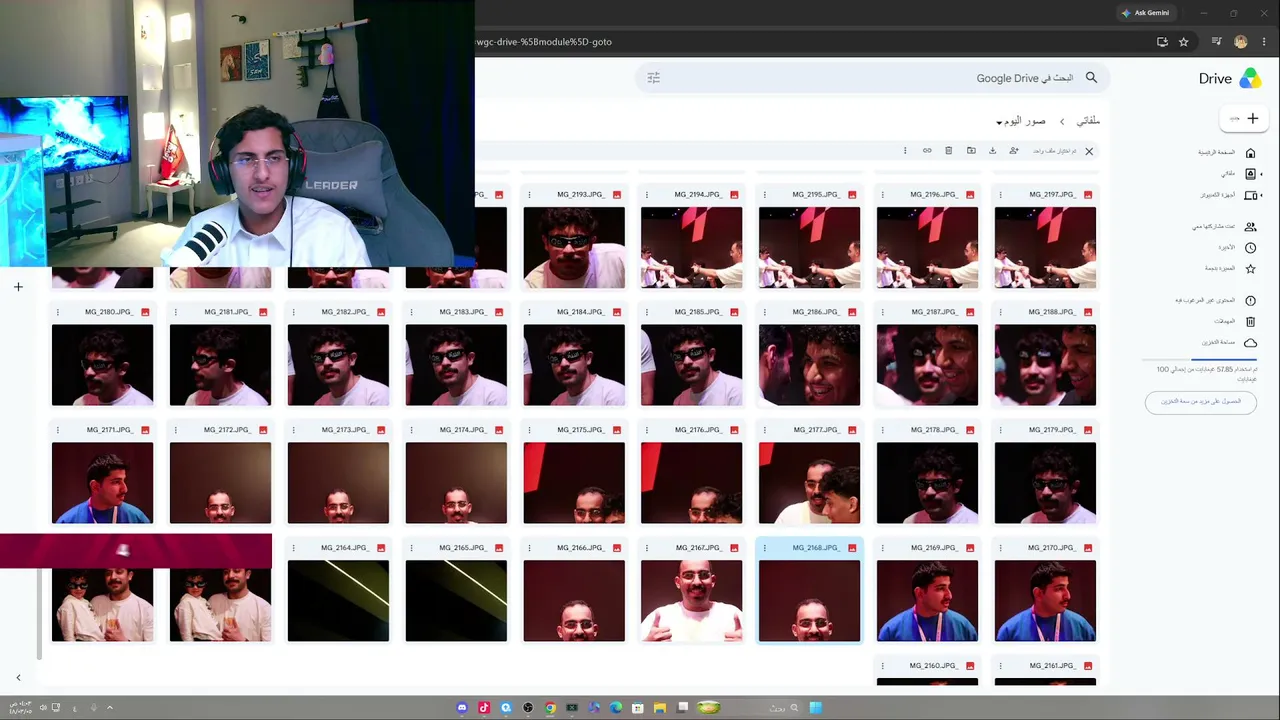Image resolution: width=1280 pixels, height=720 pixels.
Task: Open File Explorer from the taskbar
Action: pyautogui.click(x=660, y=708)
